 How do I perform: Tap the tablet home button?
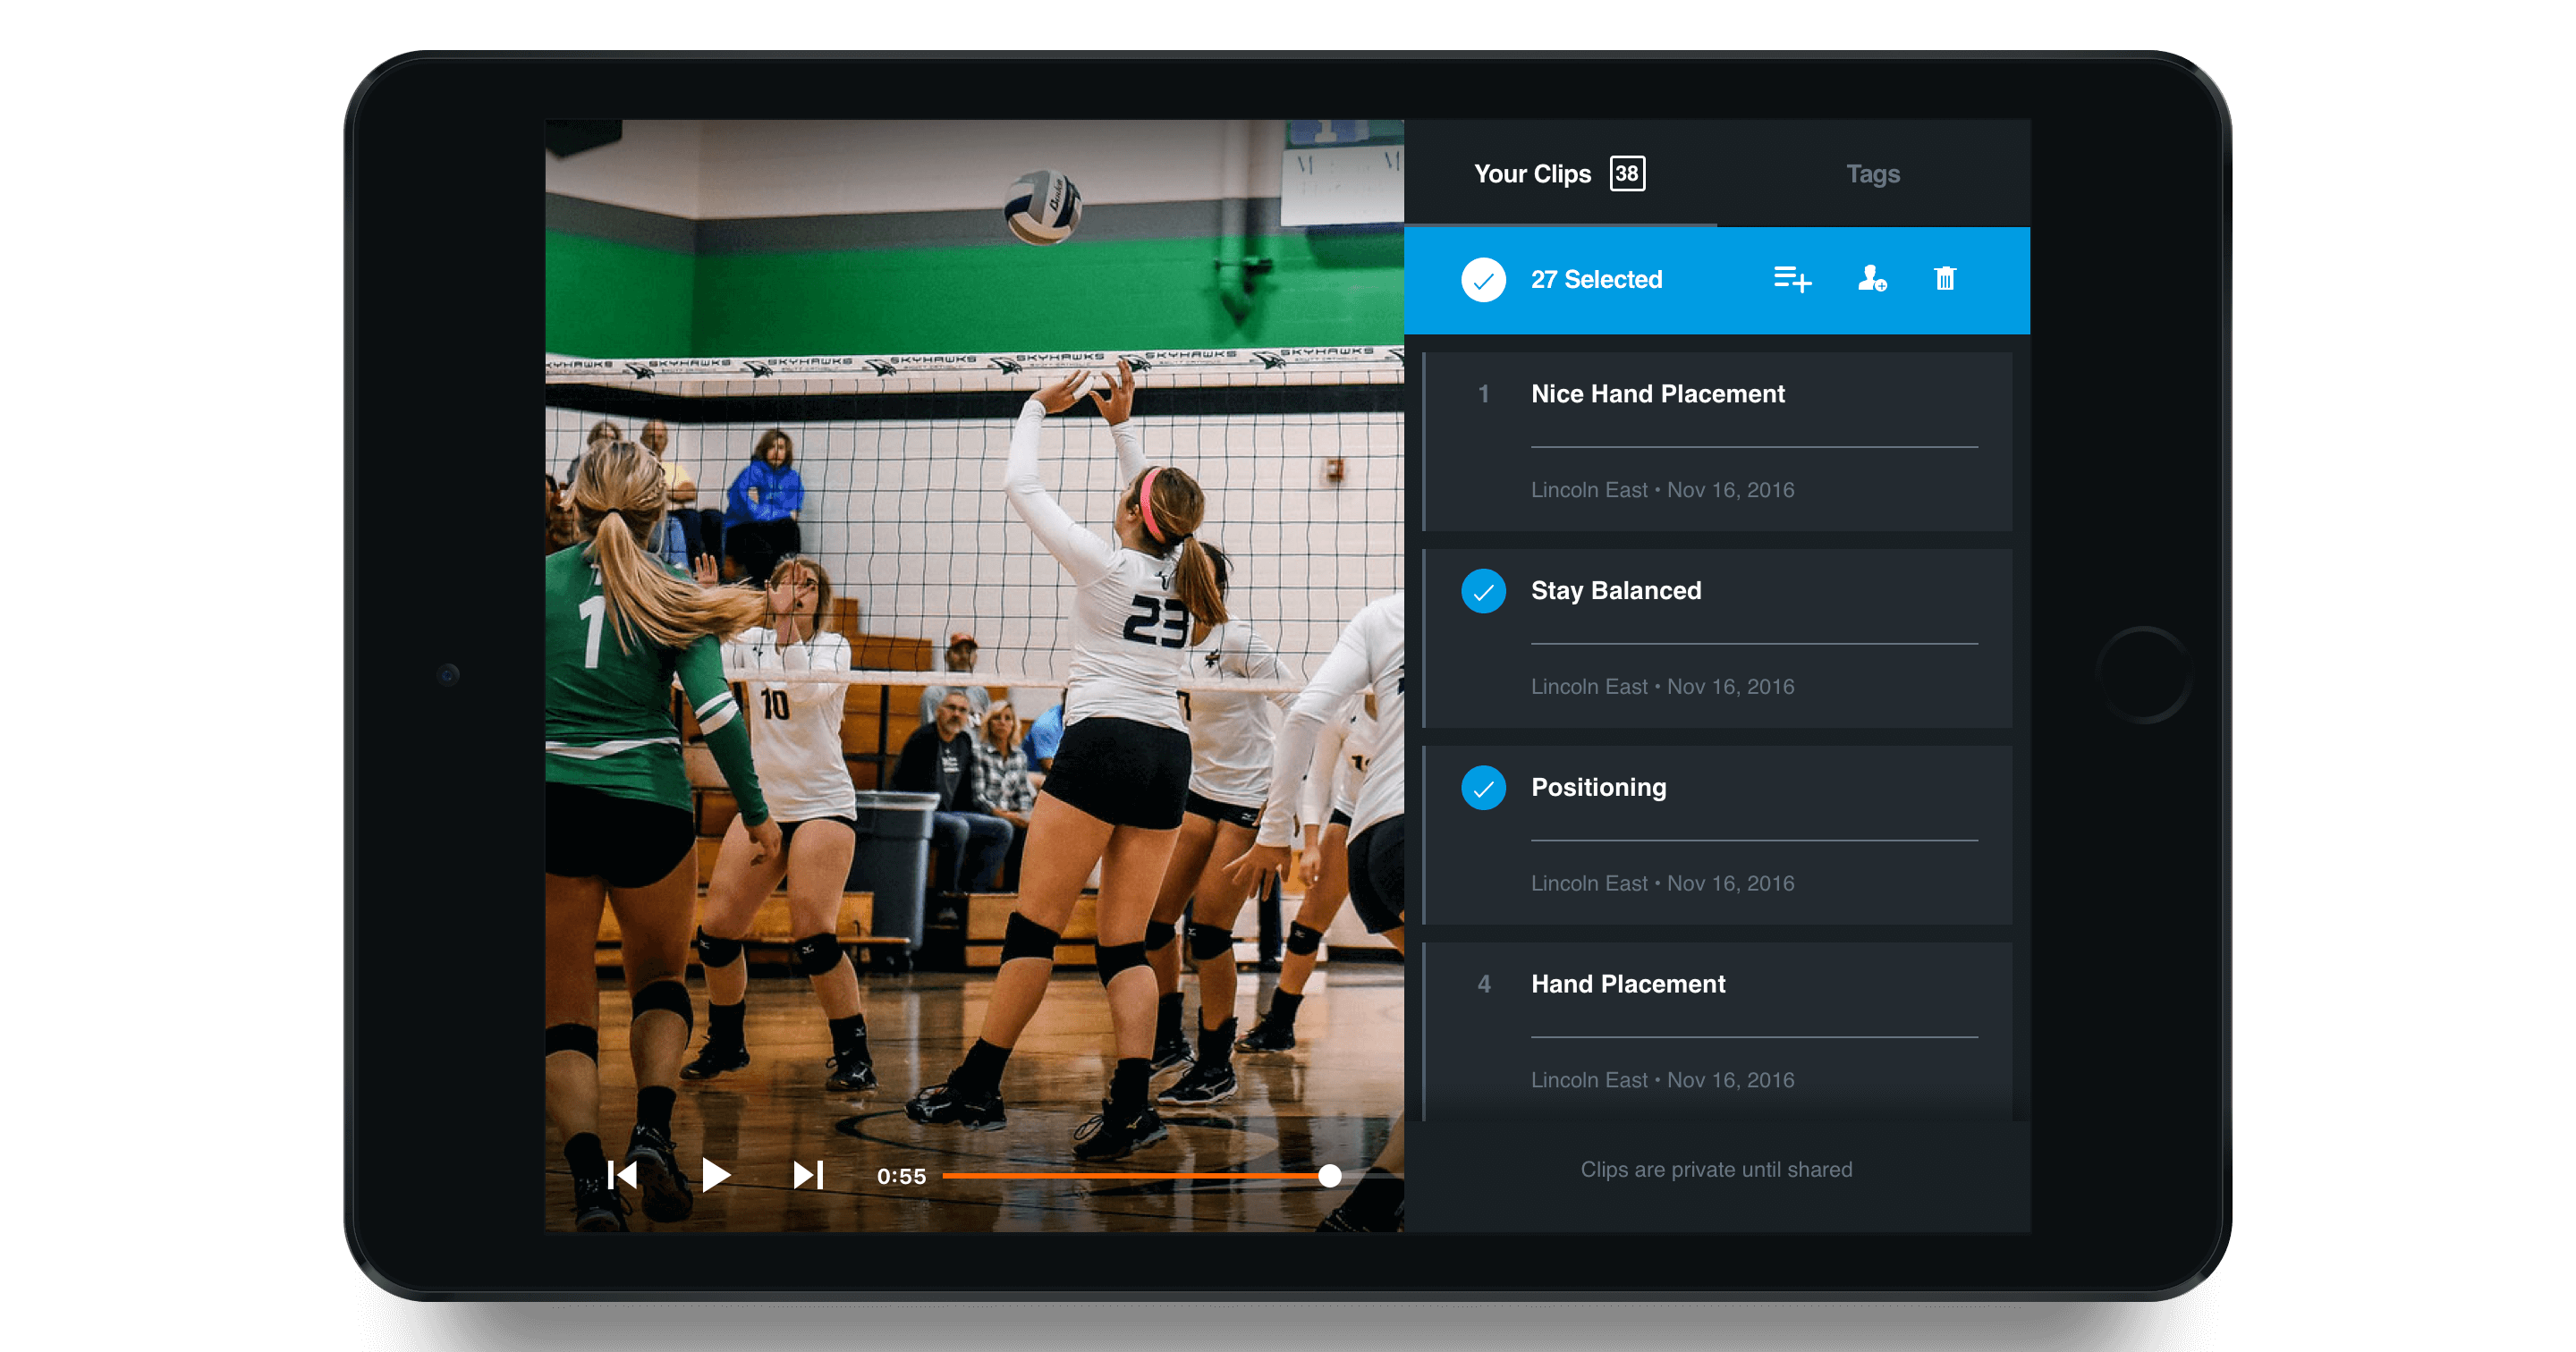[2144, 675]
